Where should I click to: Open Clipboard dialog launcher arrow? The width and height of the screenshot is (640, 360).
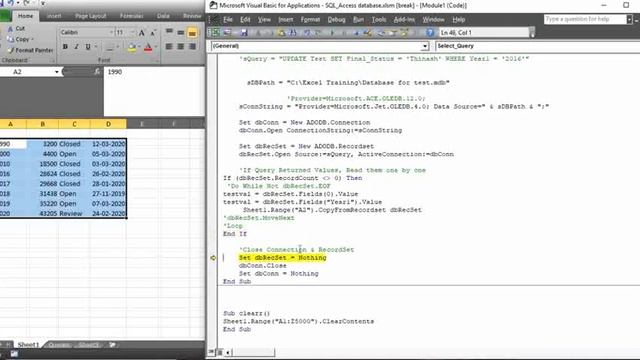[x=53, y=61]
